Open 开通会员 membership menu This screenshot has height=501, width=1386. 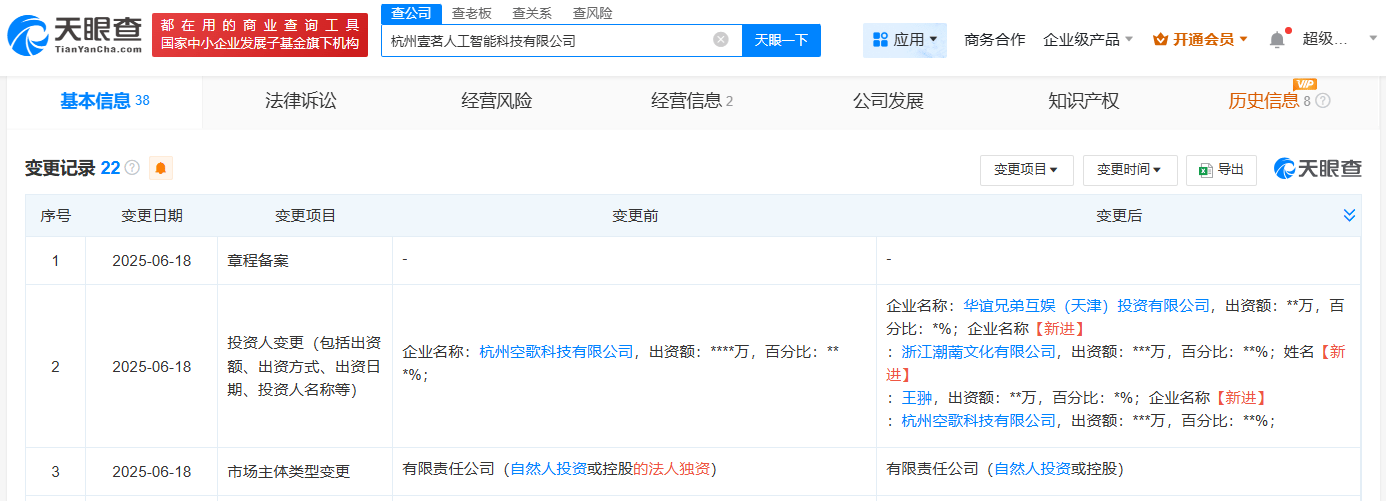point(1200,40)
